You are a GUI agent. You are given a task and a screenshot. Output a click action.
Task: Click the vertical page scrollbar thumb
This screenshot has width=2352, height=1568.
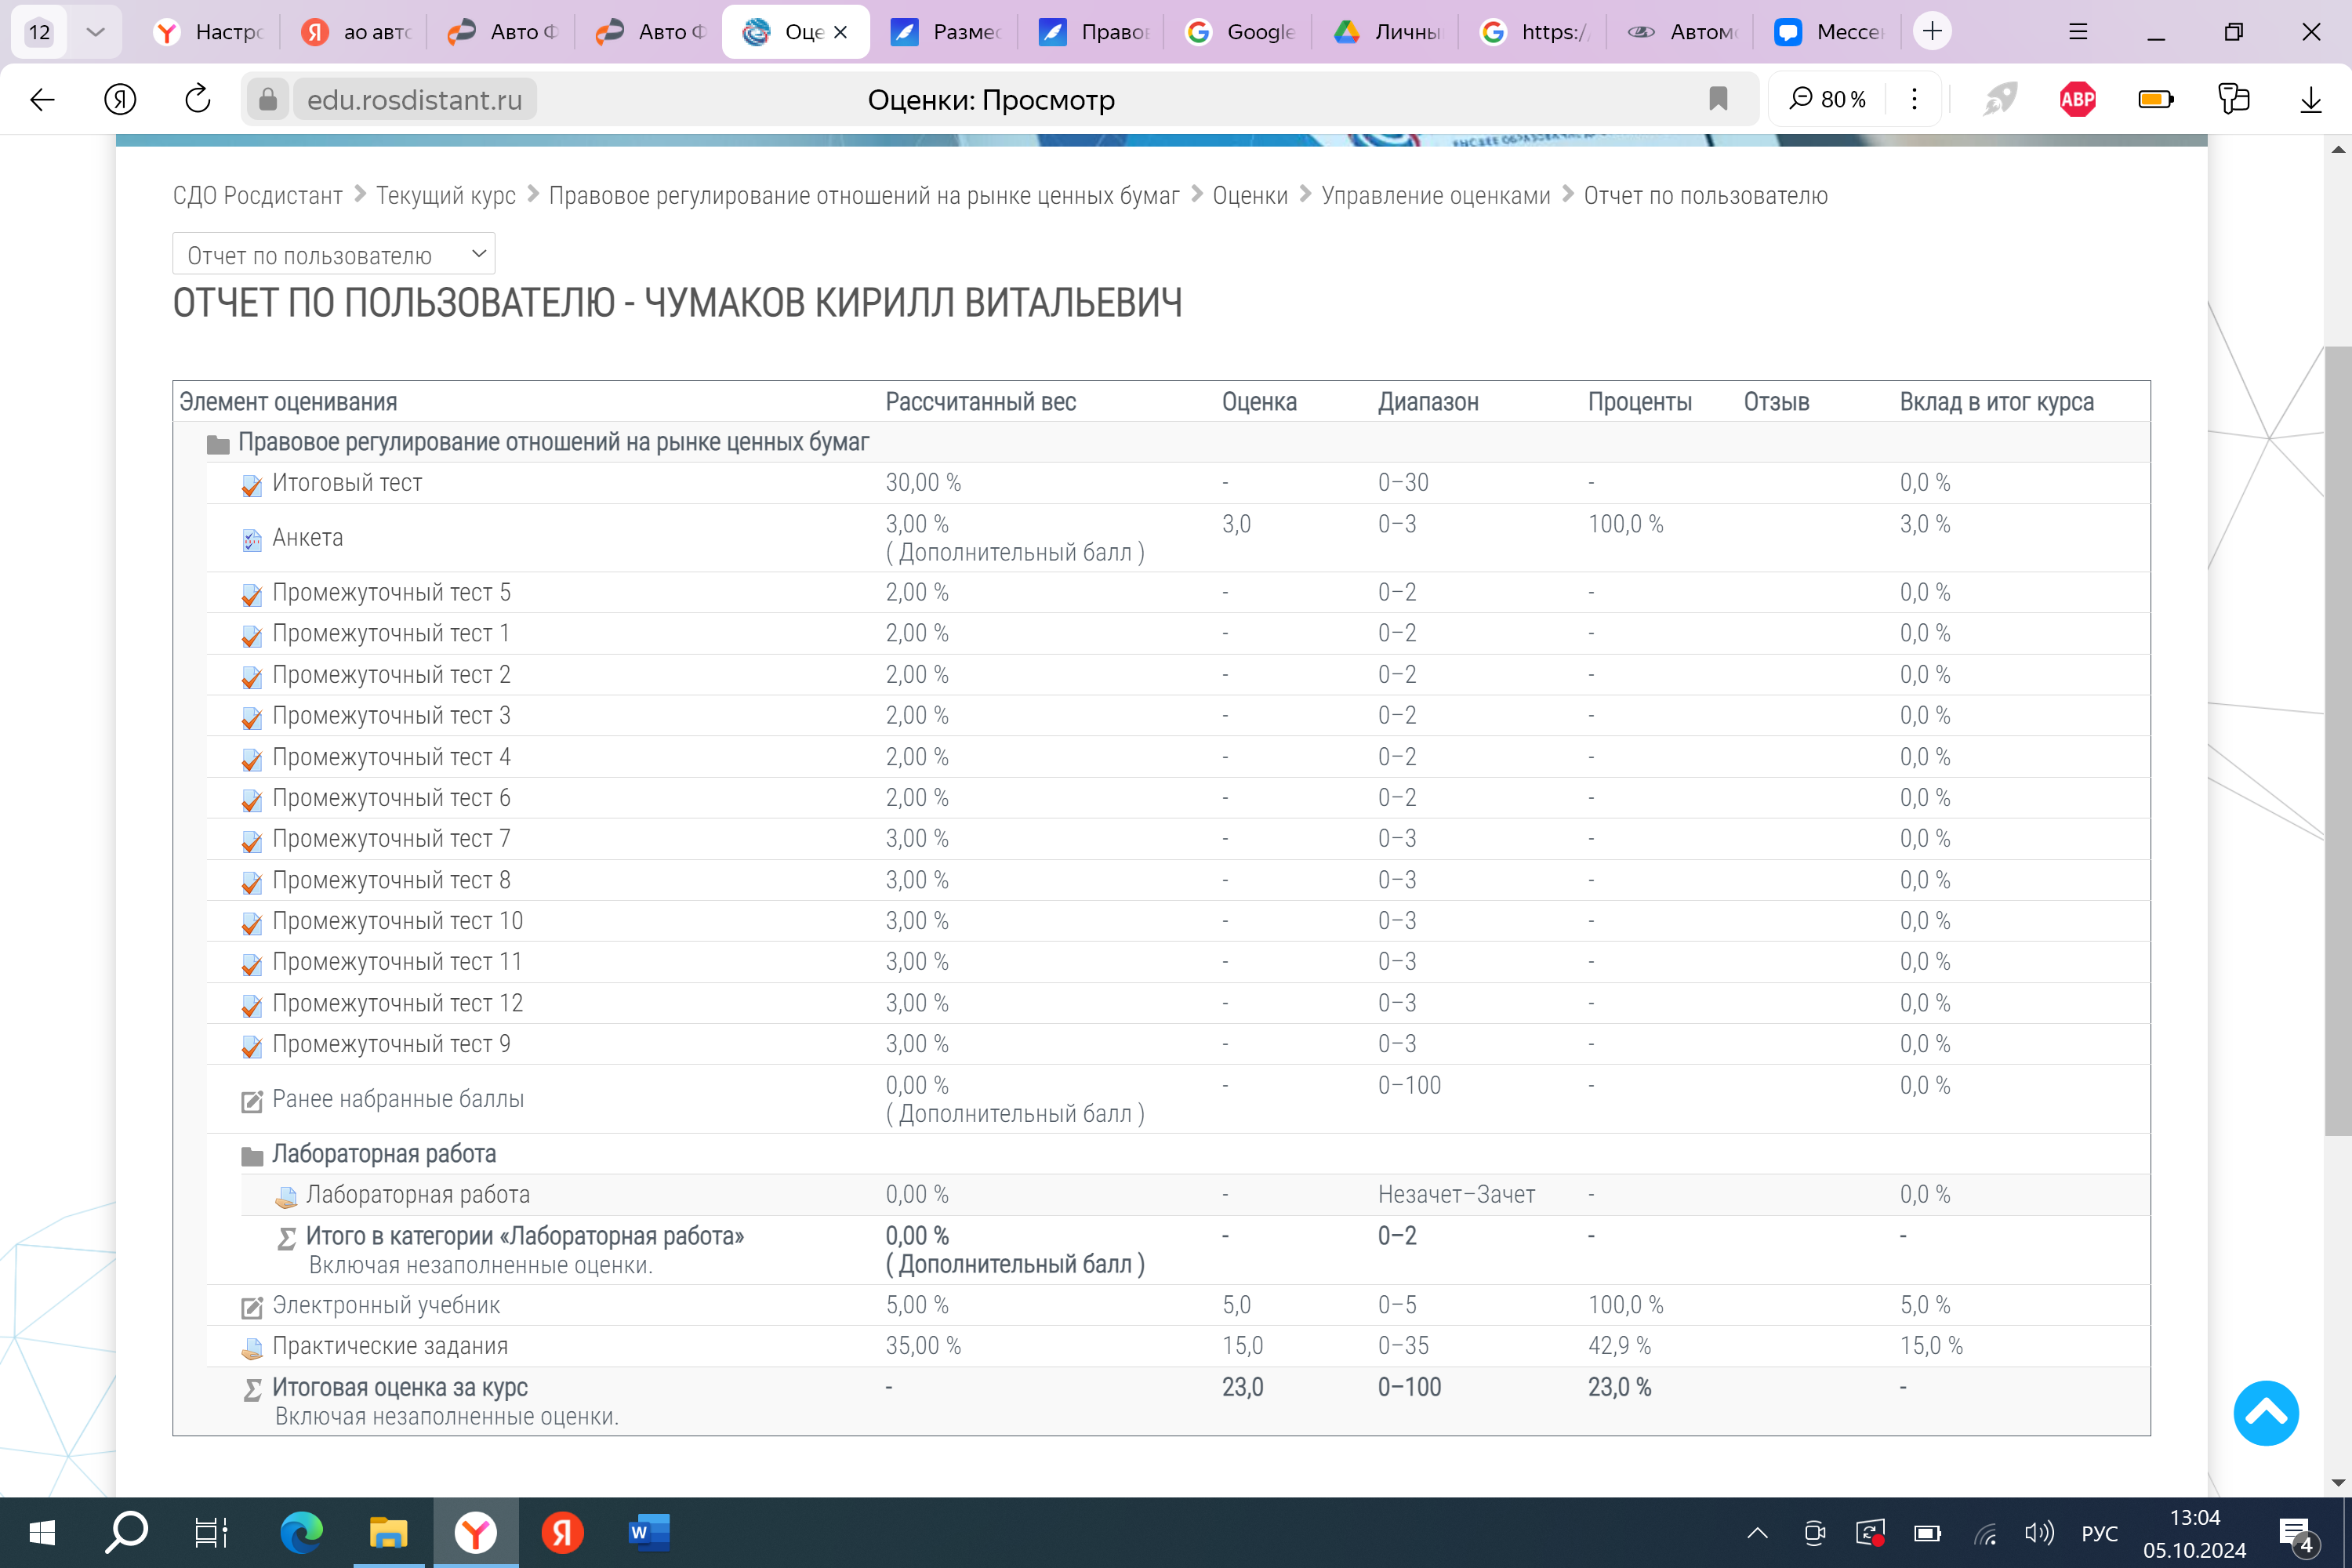(2337, 740)
